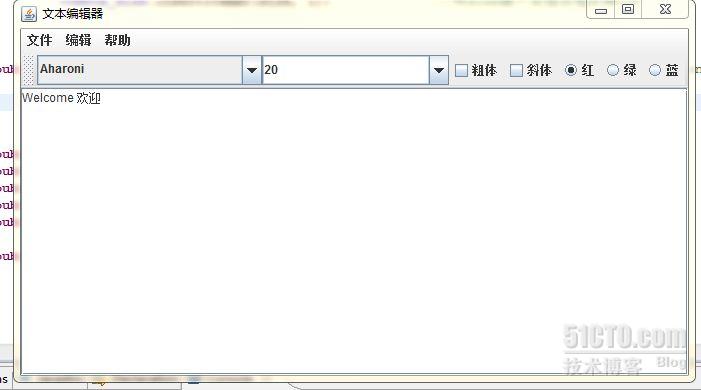This screenshot has width=701, height=390.
Task: Click the font size field showing 20
Action: (346, 70)
